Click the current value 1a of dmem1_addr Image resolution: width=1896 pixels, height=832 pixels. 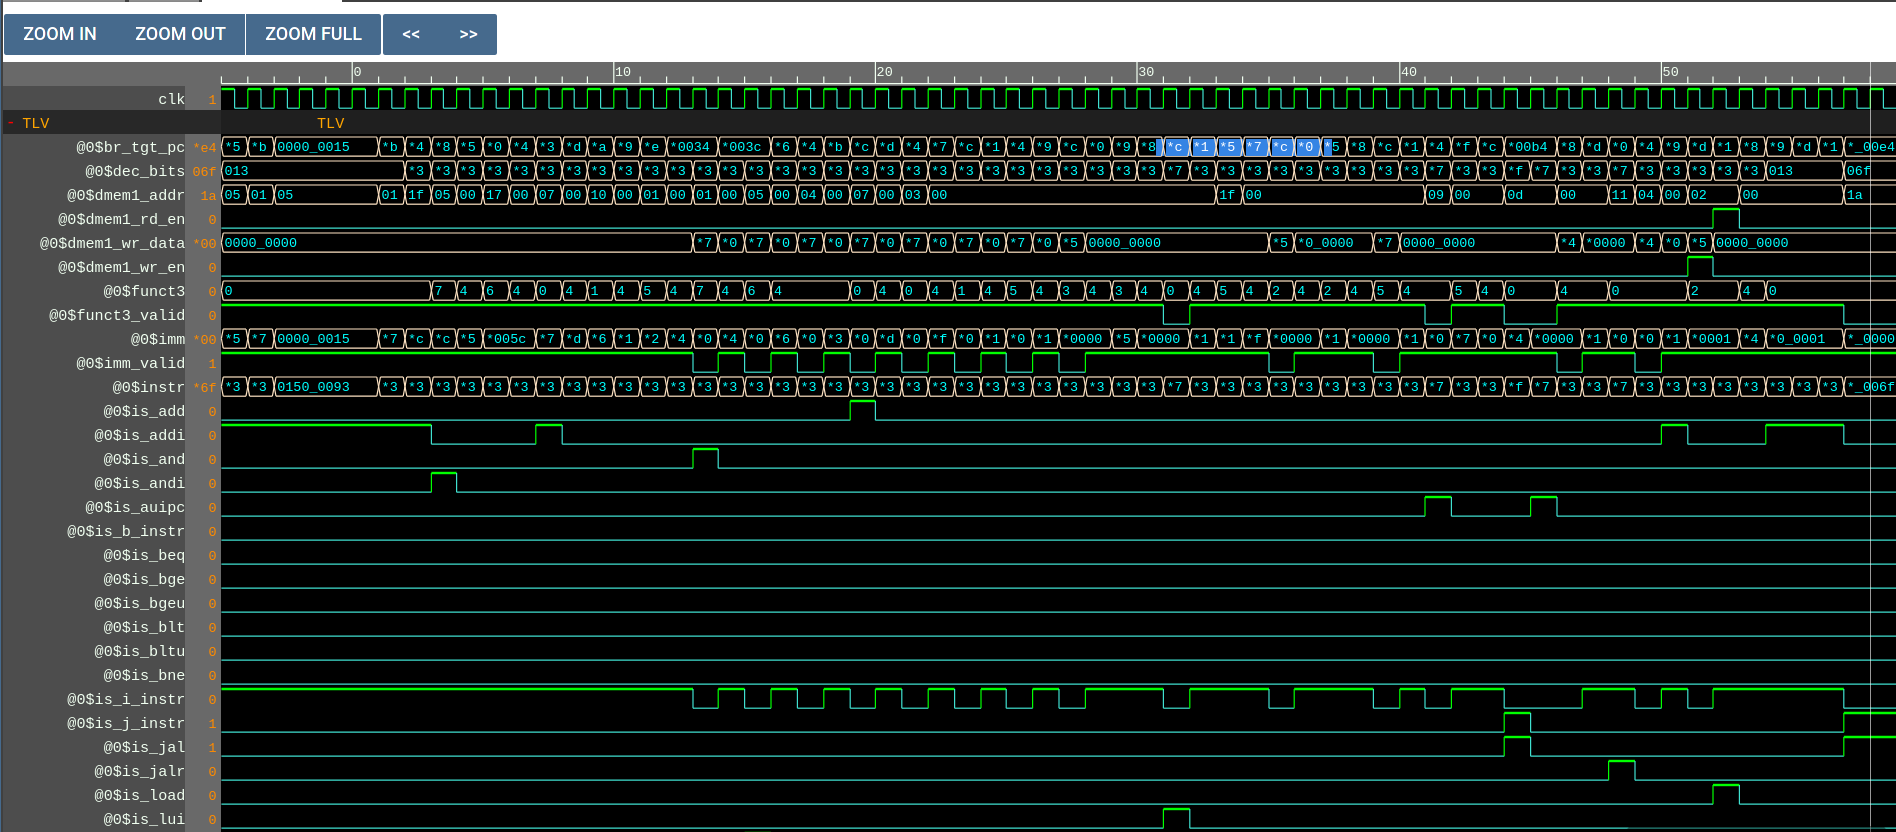(x=208, y=195)
